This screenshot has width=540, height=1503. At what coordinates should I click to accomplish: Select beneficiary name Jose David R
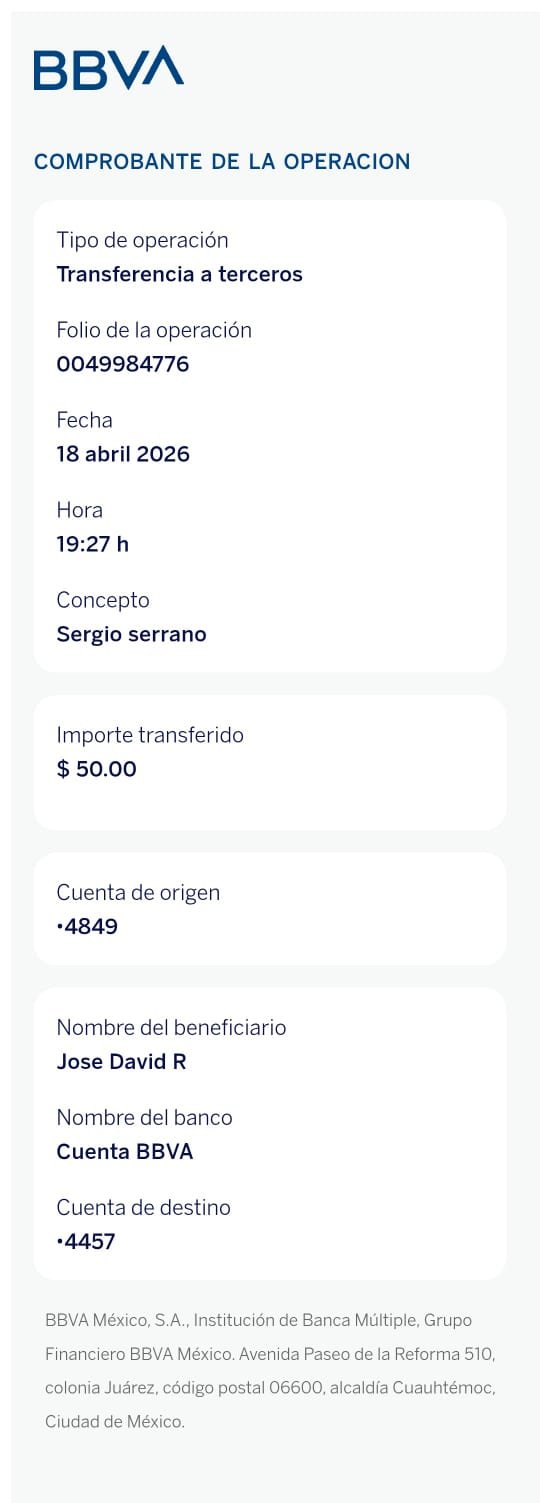pyautogui.click(x=122, y=1062)
